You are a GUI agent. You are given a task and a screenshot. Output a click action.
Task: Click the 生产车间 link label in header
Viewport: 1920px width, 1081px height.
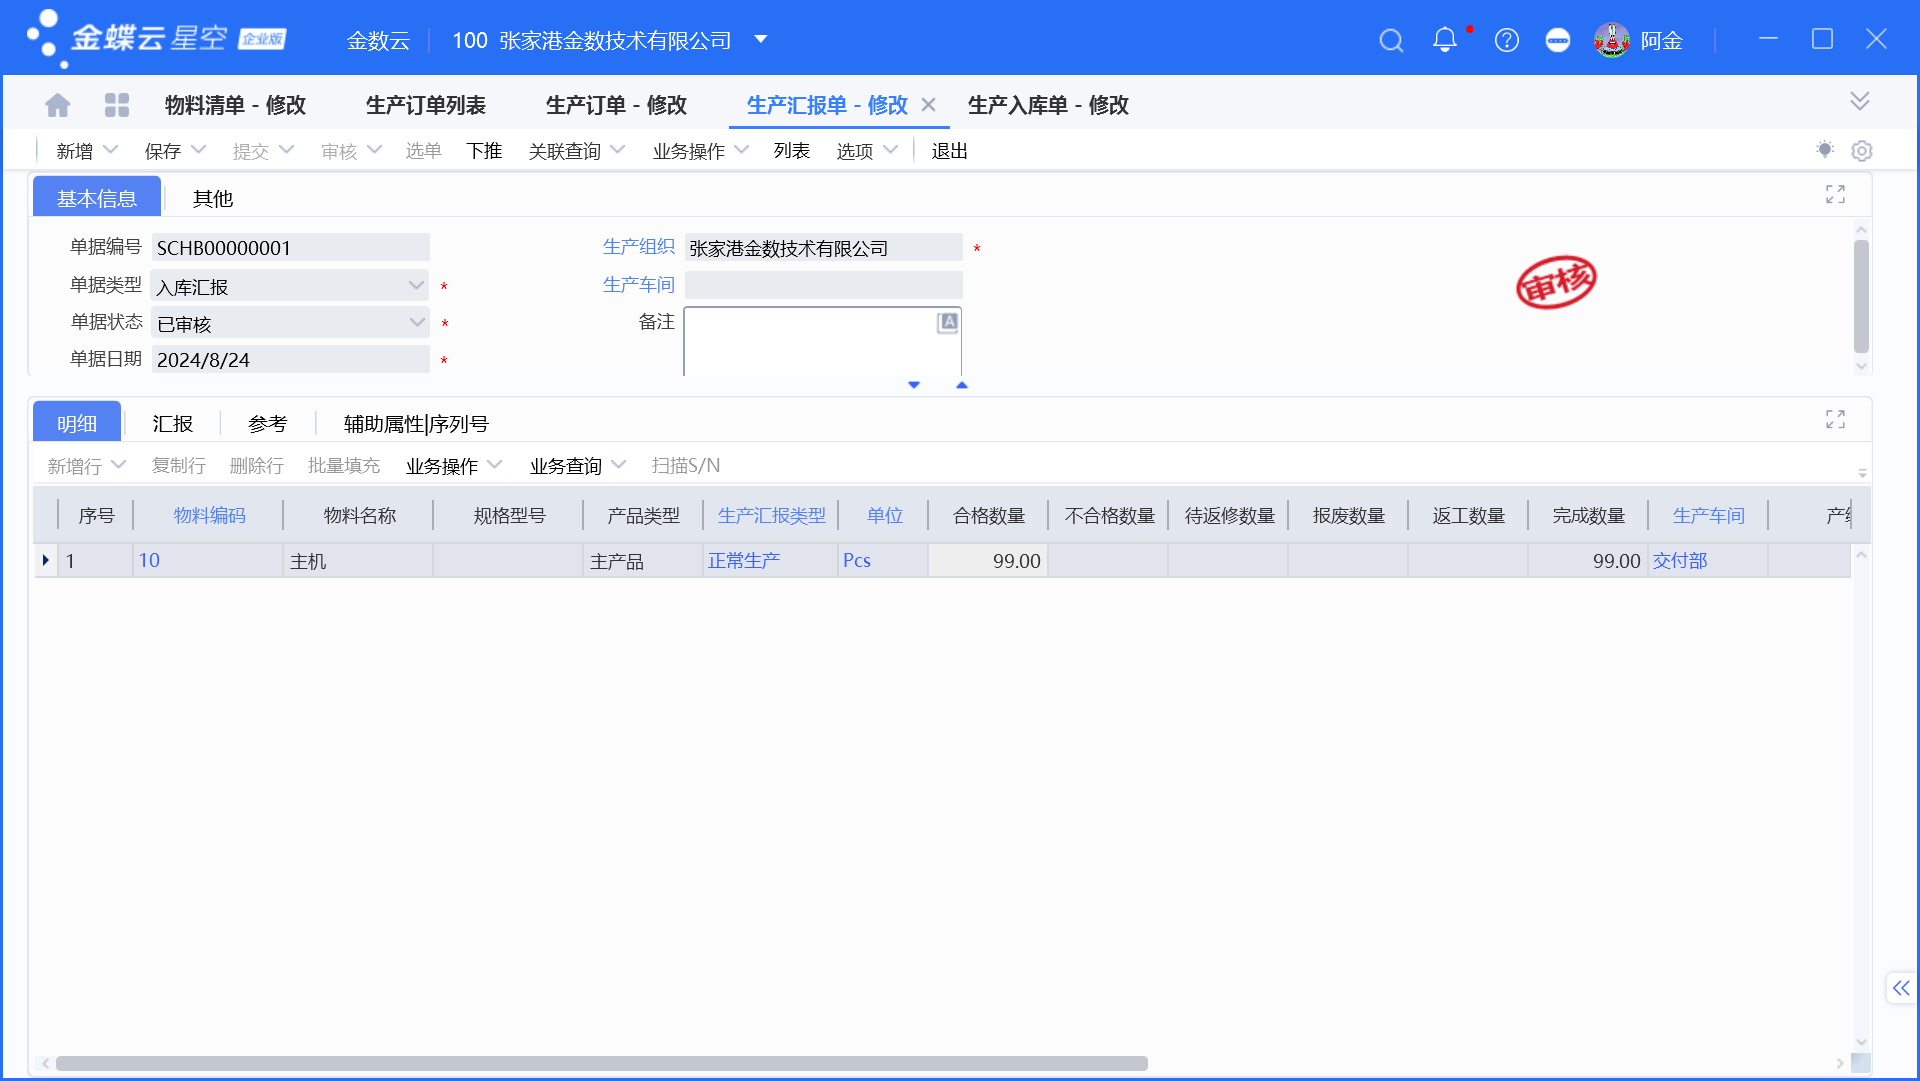[638, 285]
